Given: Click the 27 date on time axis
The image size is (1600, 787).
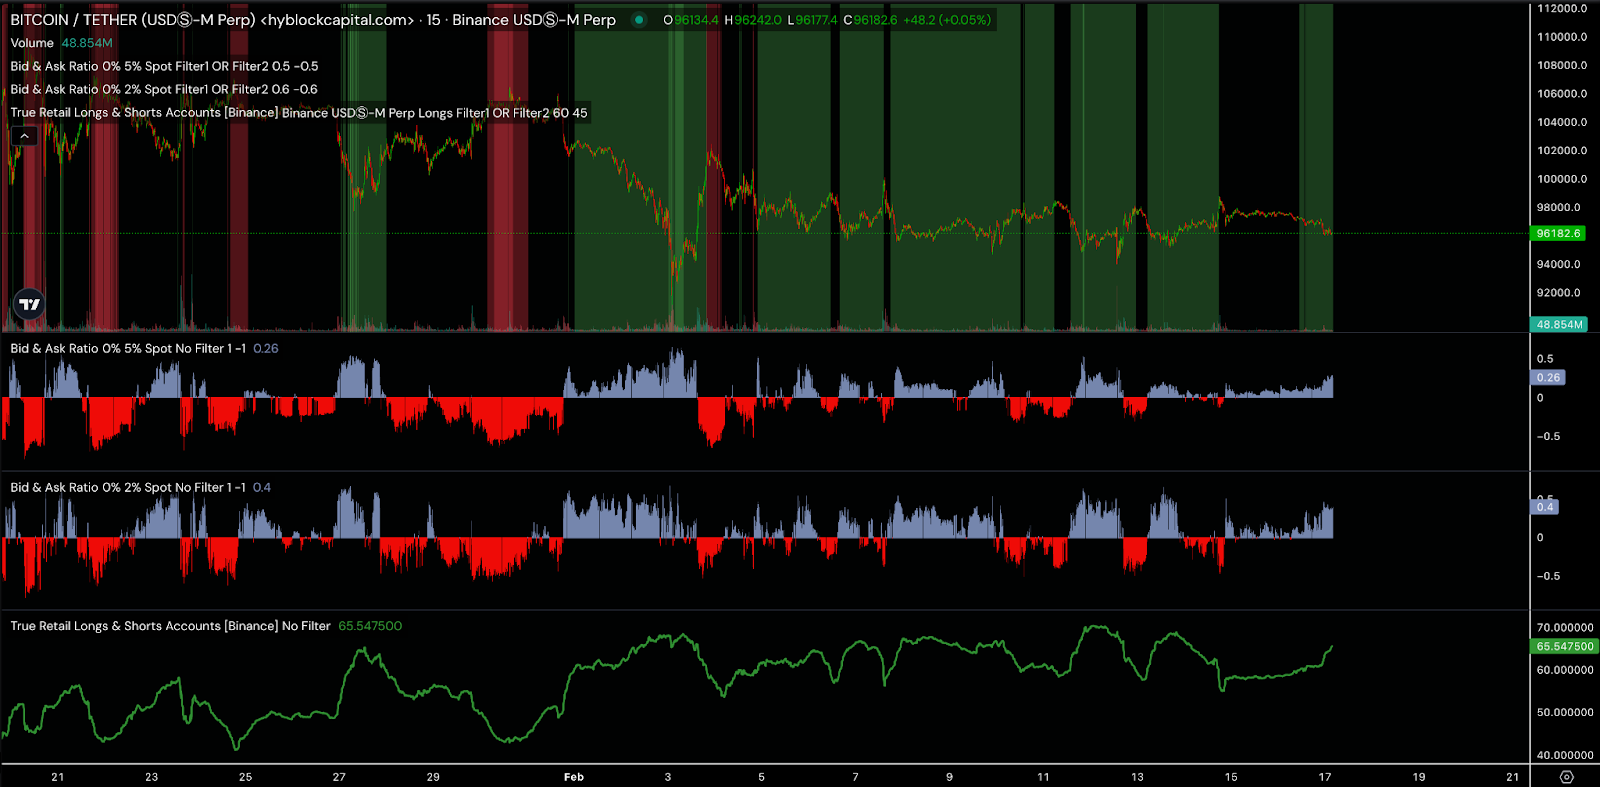Looking at the screenshot, I should (x=339, y=777).
